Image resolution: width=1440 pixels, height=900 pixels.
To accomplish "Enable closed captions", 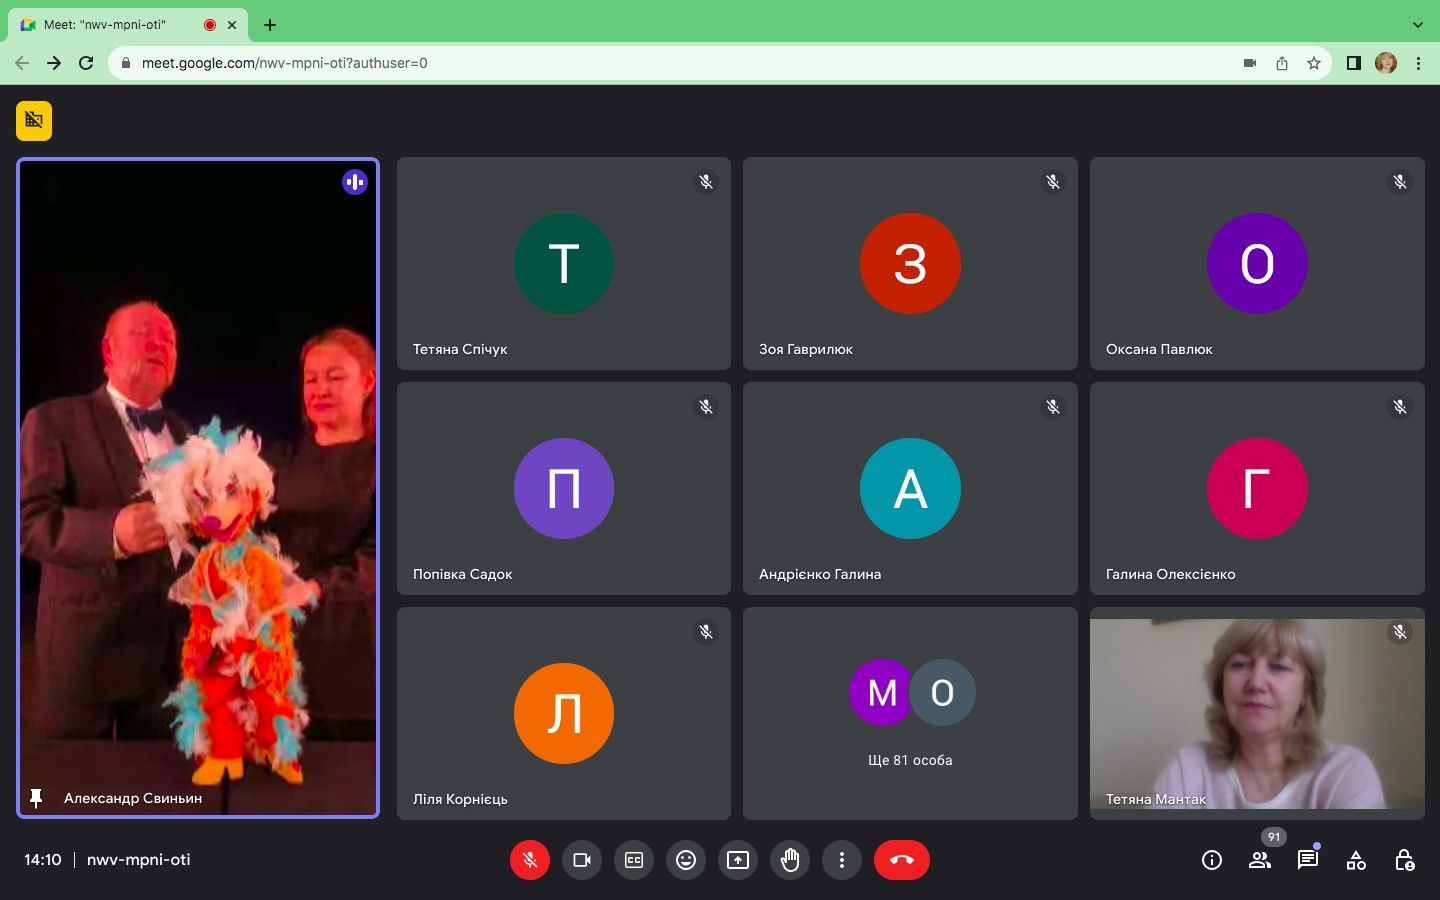I will pos(634,860).
